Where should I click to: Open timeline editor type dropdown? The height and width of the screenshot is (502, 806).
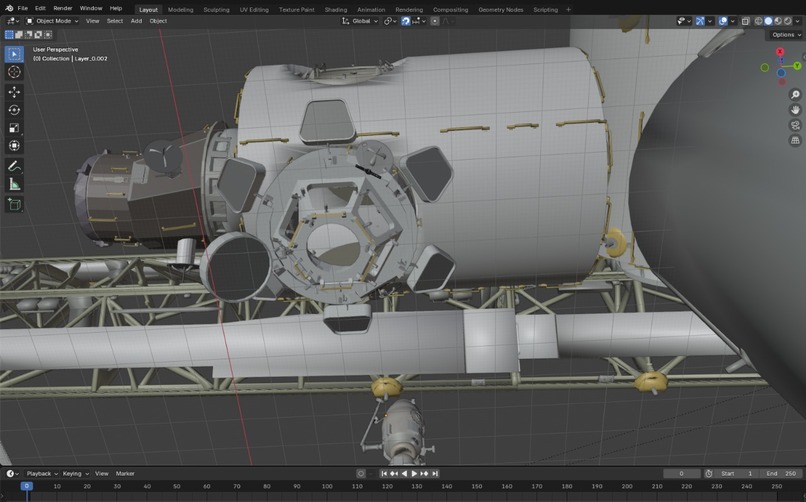click(12, 473)
